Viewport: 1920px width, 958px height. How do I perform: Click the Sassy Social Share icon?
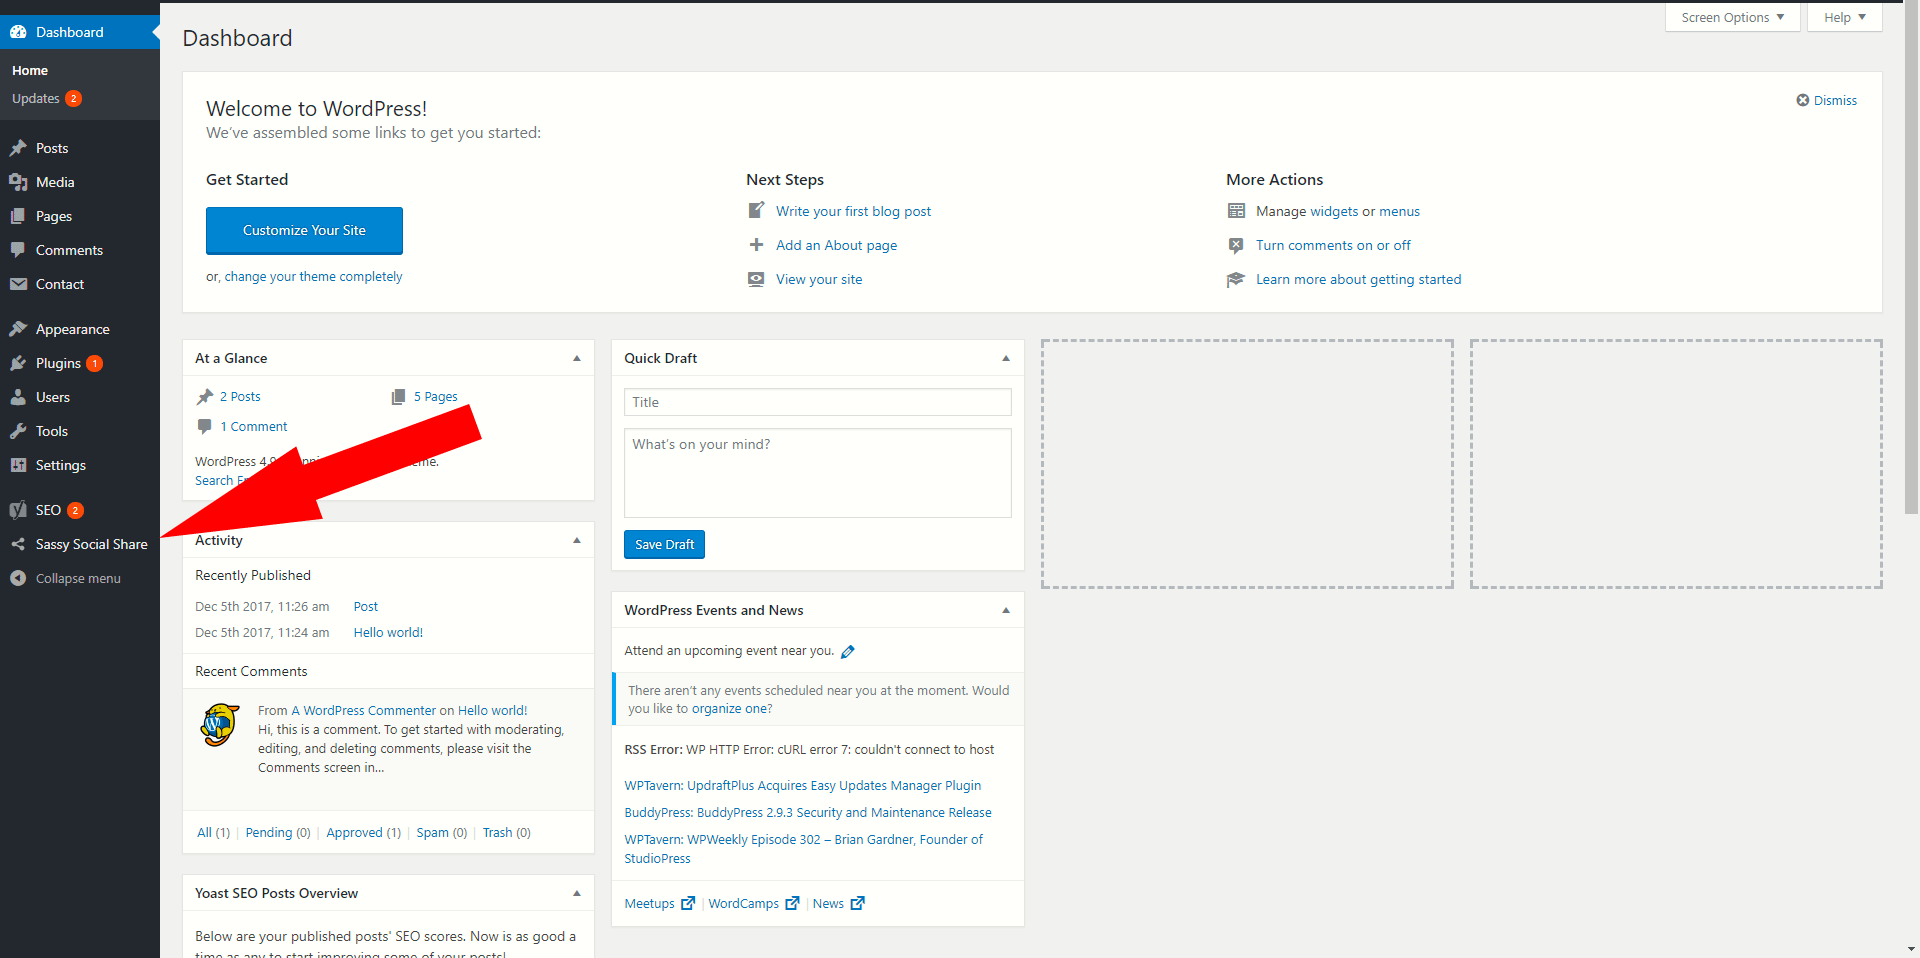pos(18,544)
